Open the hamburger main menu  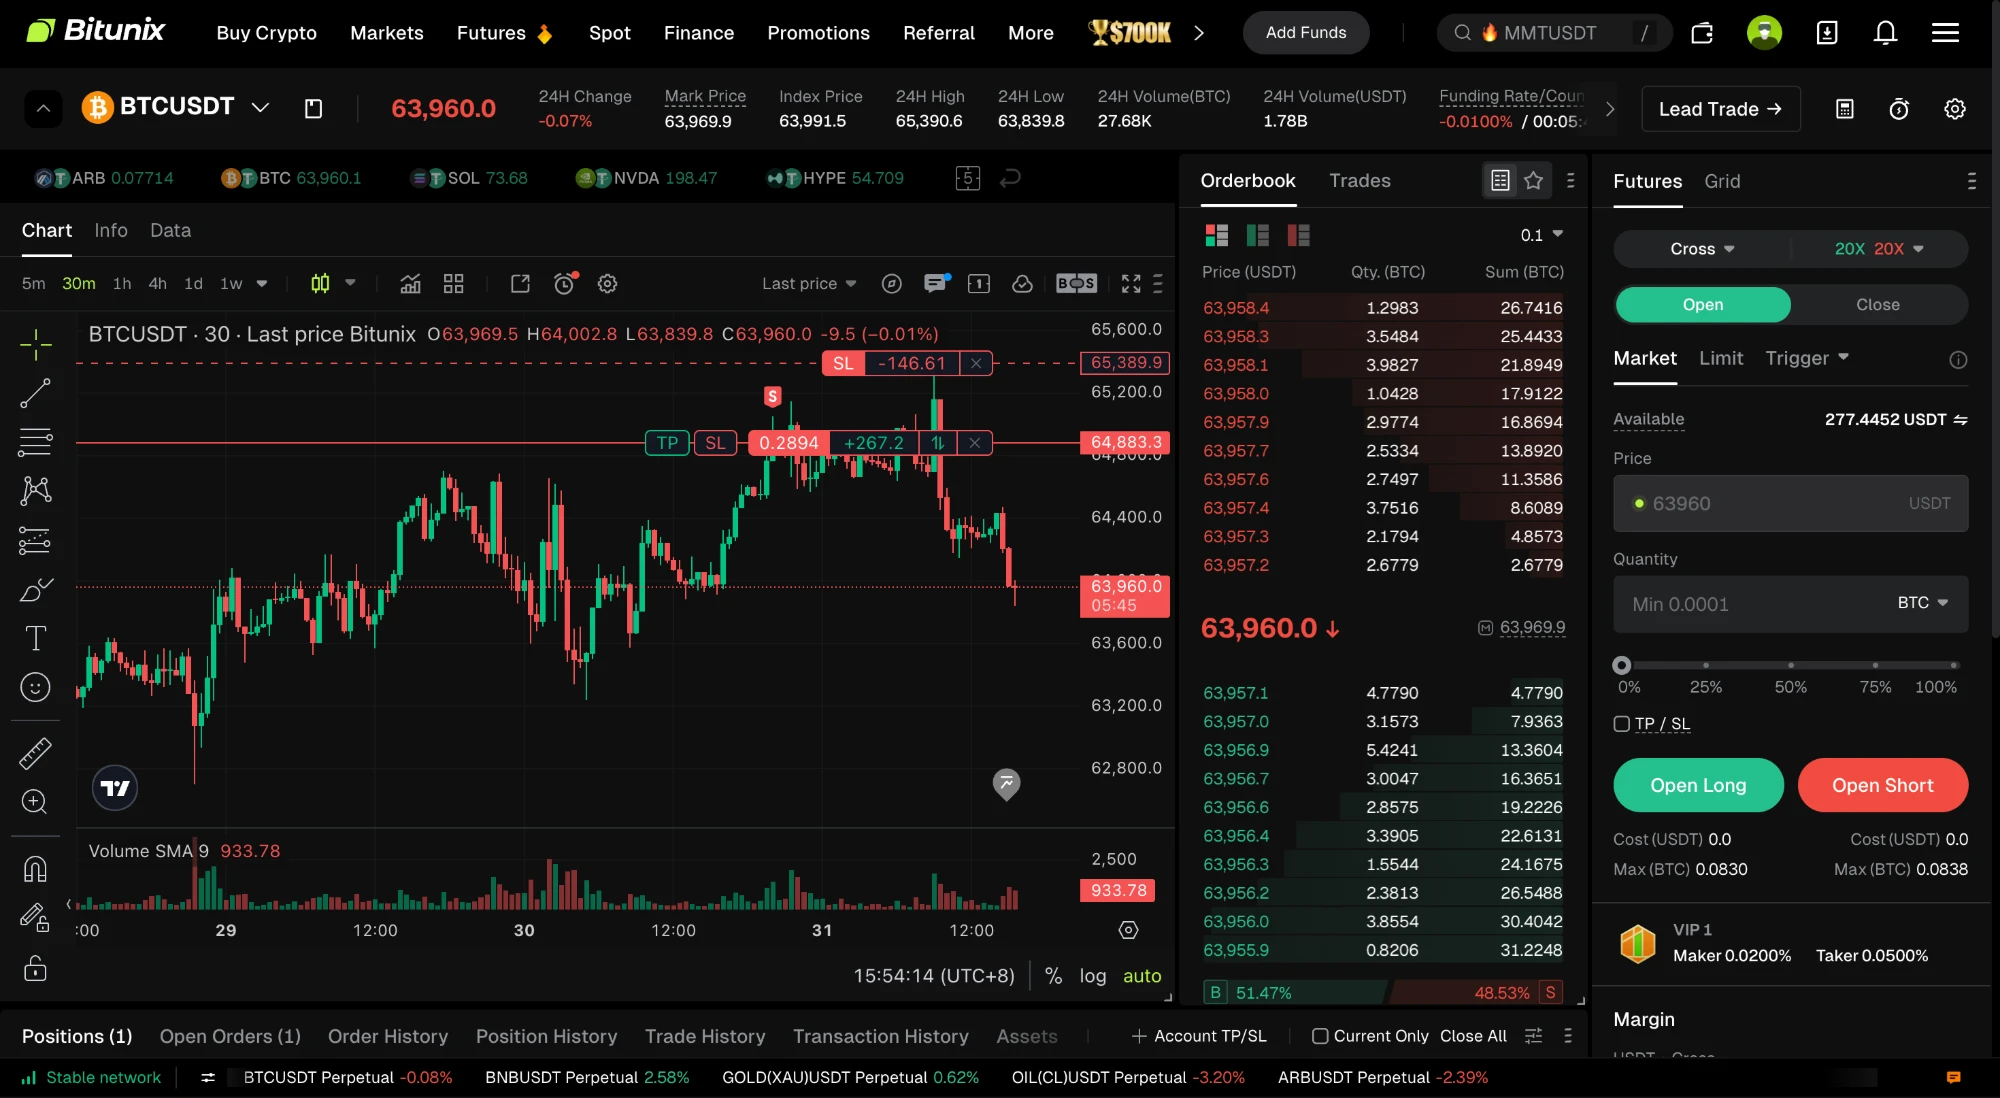[1945, 33]
